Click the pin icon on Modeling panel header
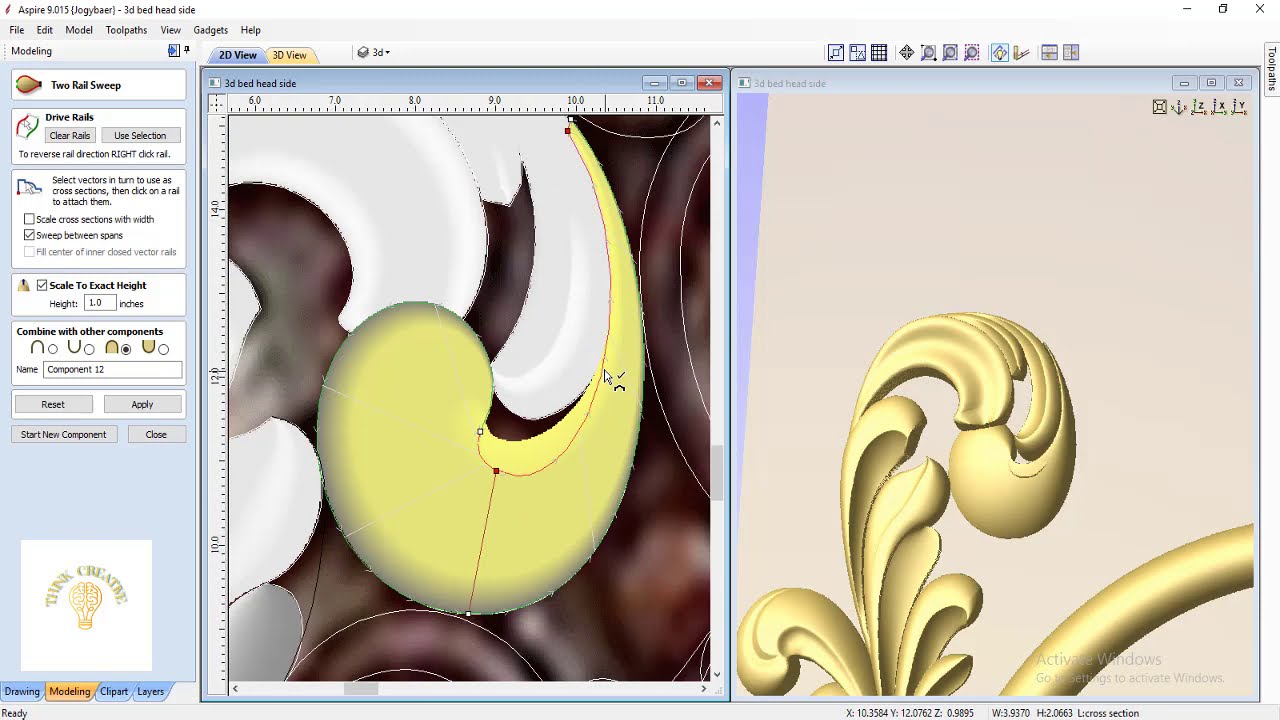The image size is (1280, 720). tap(186, 50)
